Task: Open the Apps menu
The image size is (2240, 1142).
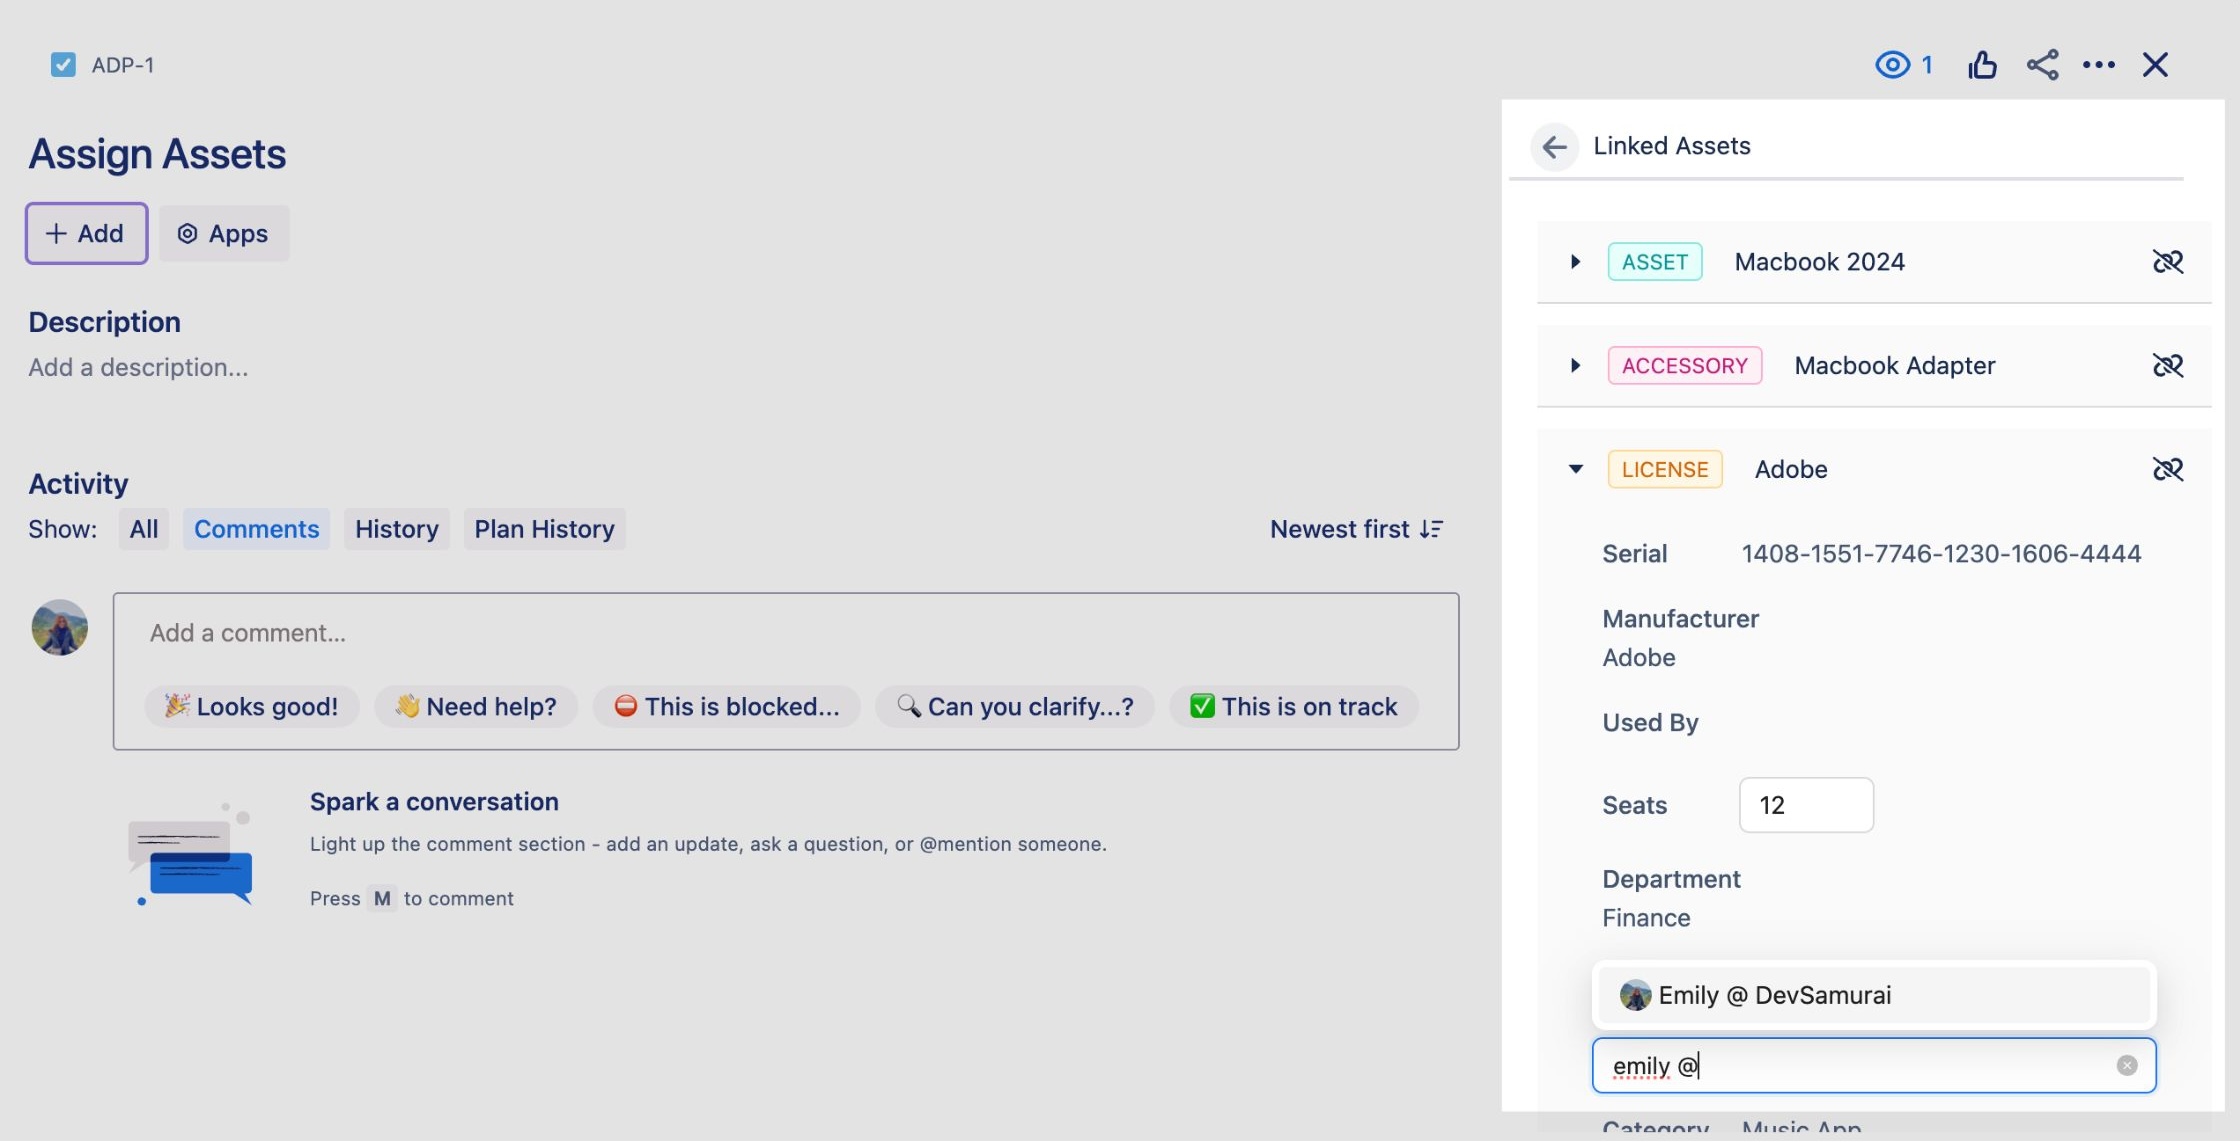Action: [x=223, y=233]
